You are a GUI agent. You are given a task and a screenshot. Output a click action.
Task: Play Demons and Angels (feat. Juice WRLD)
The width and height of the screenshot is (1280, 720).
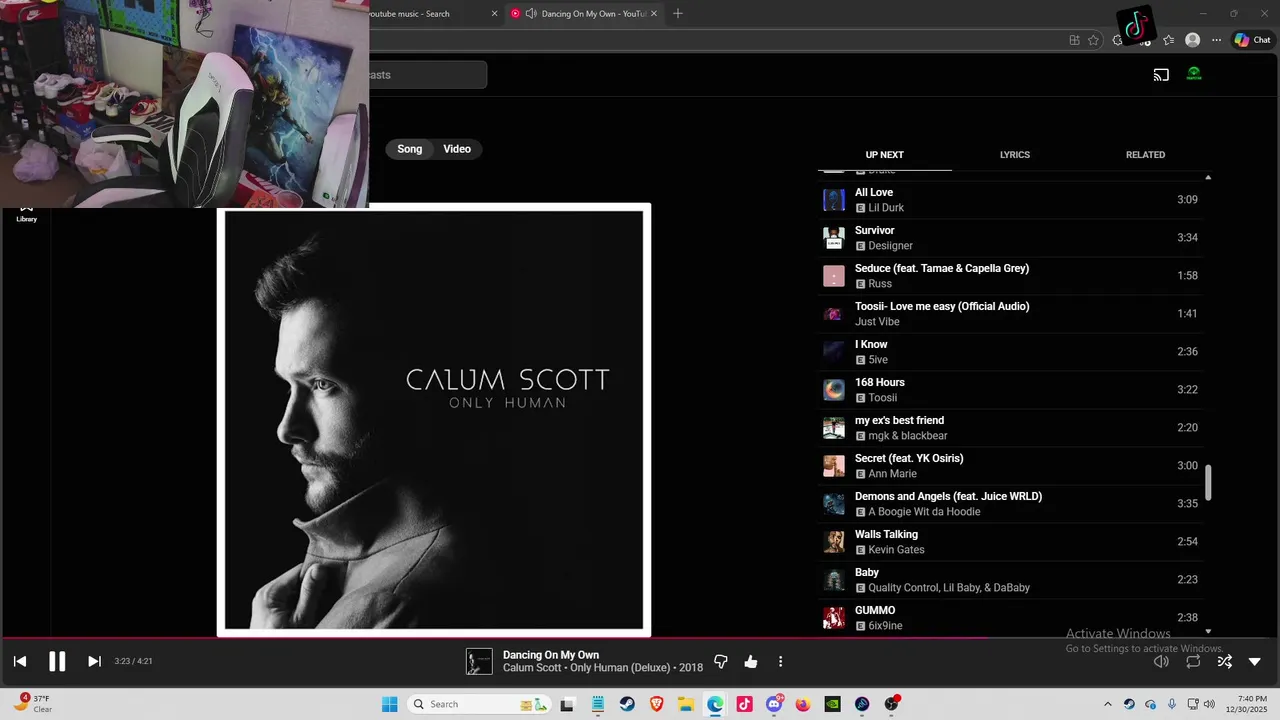[1010, 504]
